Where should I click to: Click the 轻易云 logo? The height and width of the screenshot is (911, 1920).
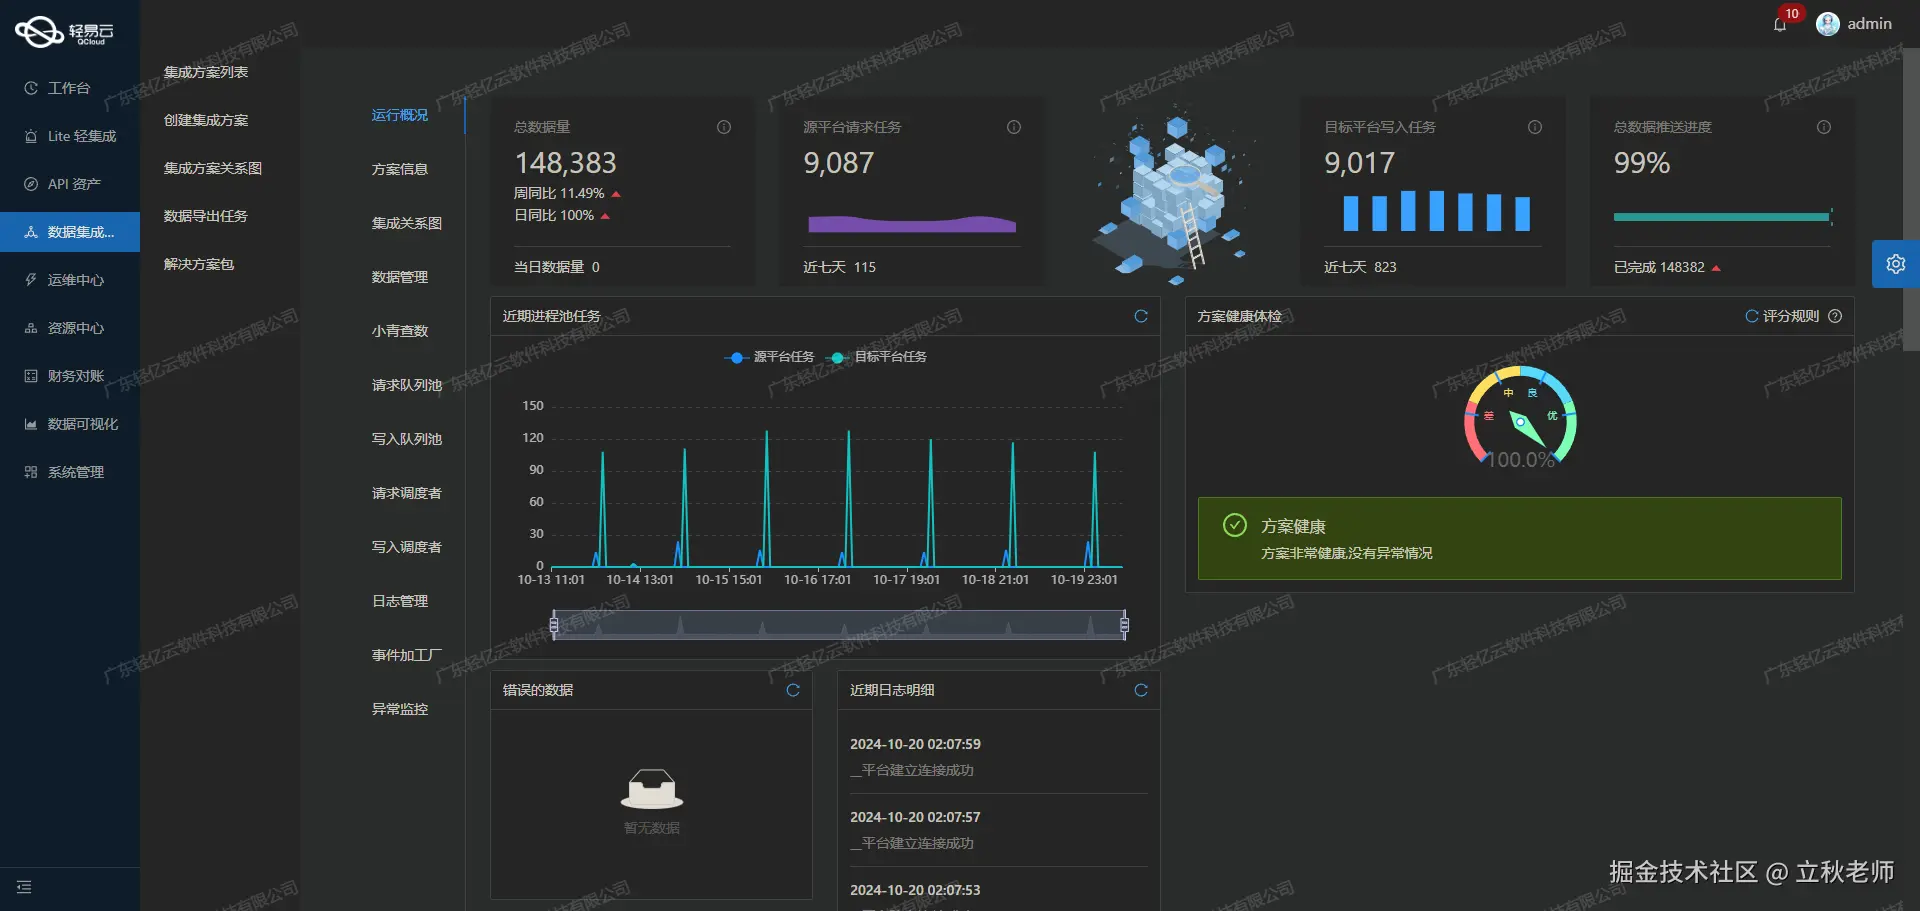point(65,32)
